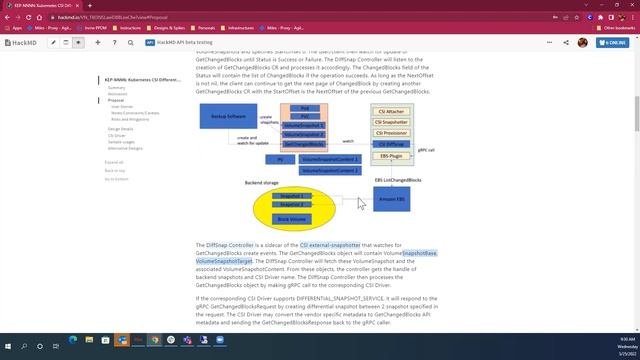Open Designs & Spikes bookmark folder

[165, 28]
